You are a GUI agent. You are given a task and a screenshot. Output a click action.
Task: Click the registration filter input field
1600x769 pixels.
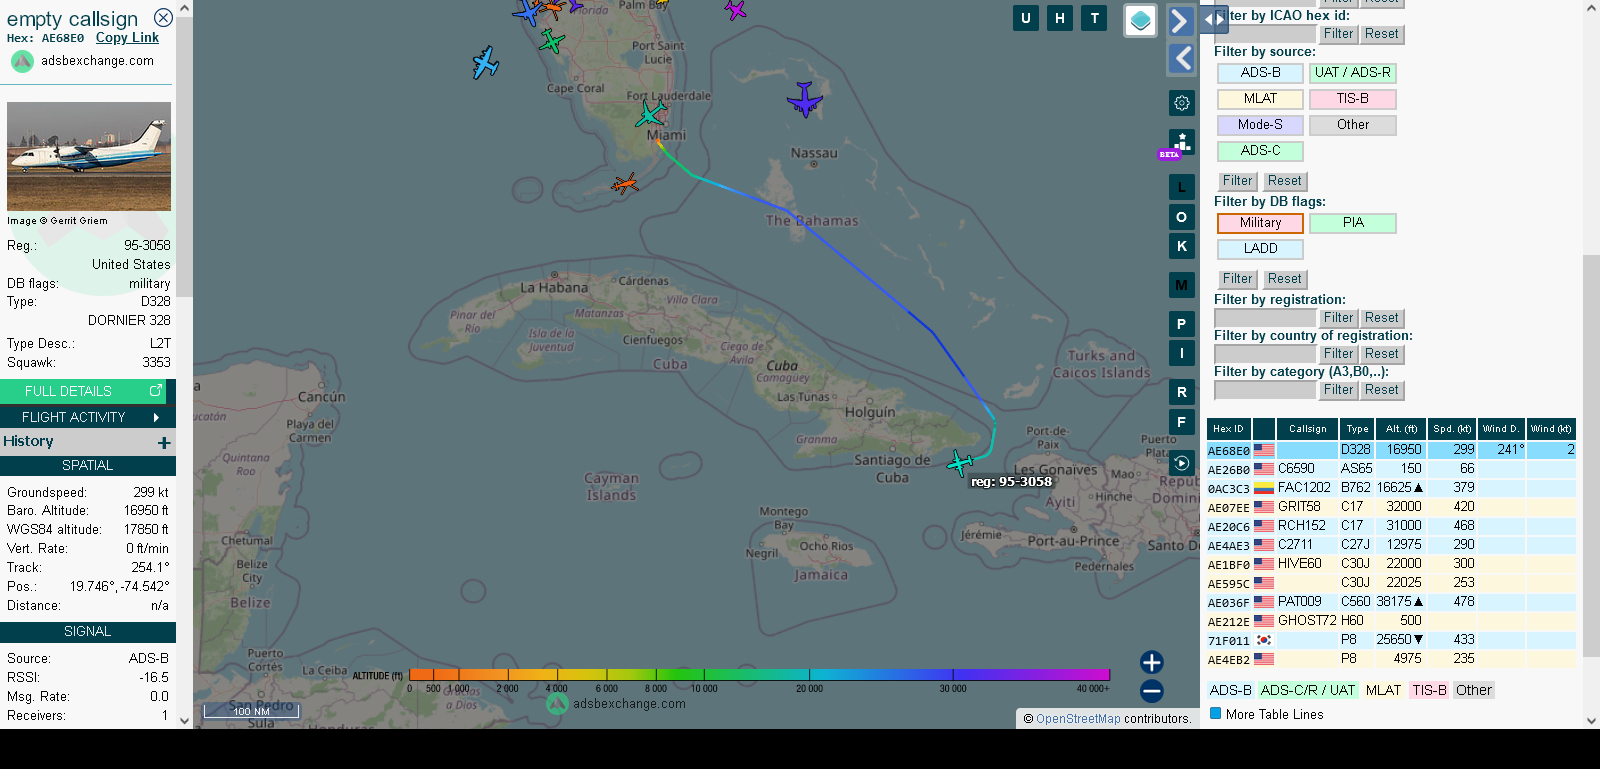[1265, 318]
